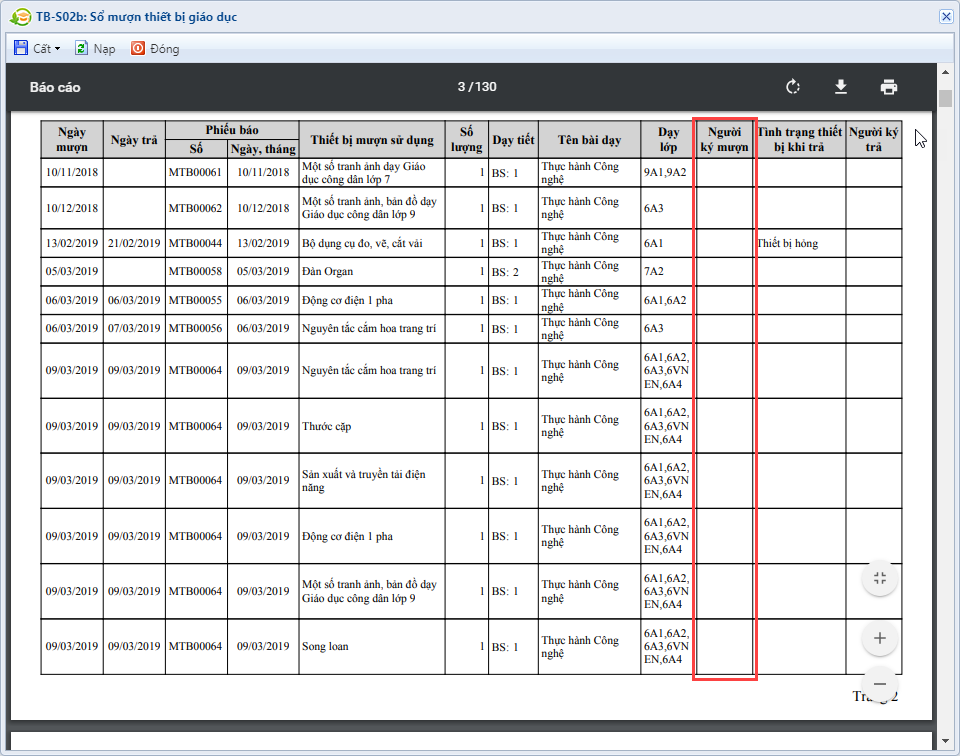The width and height of the screenshot is (960, 756).
Task: Click the scrollbar down arrow
Action: 945,741
